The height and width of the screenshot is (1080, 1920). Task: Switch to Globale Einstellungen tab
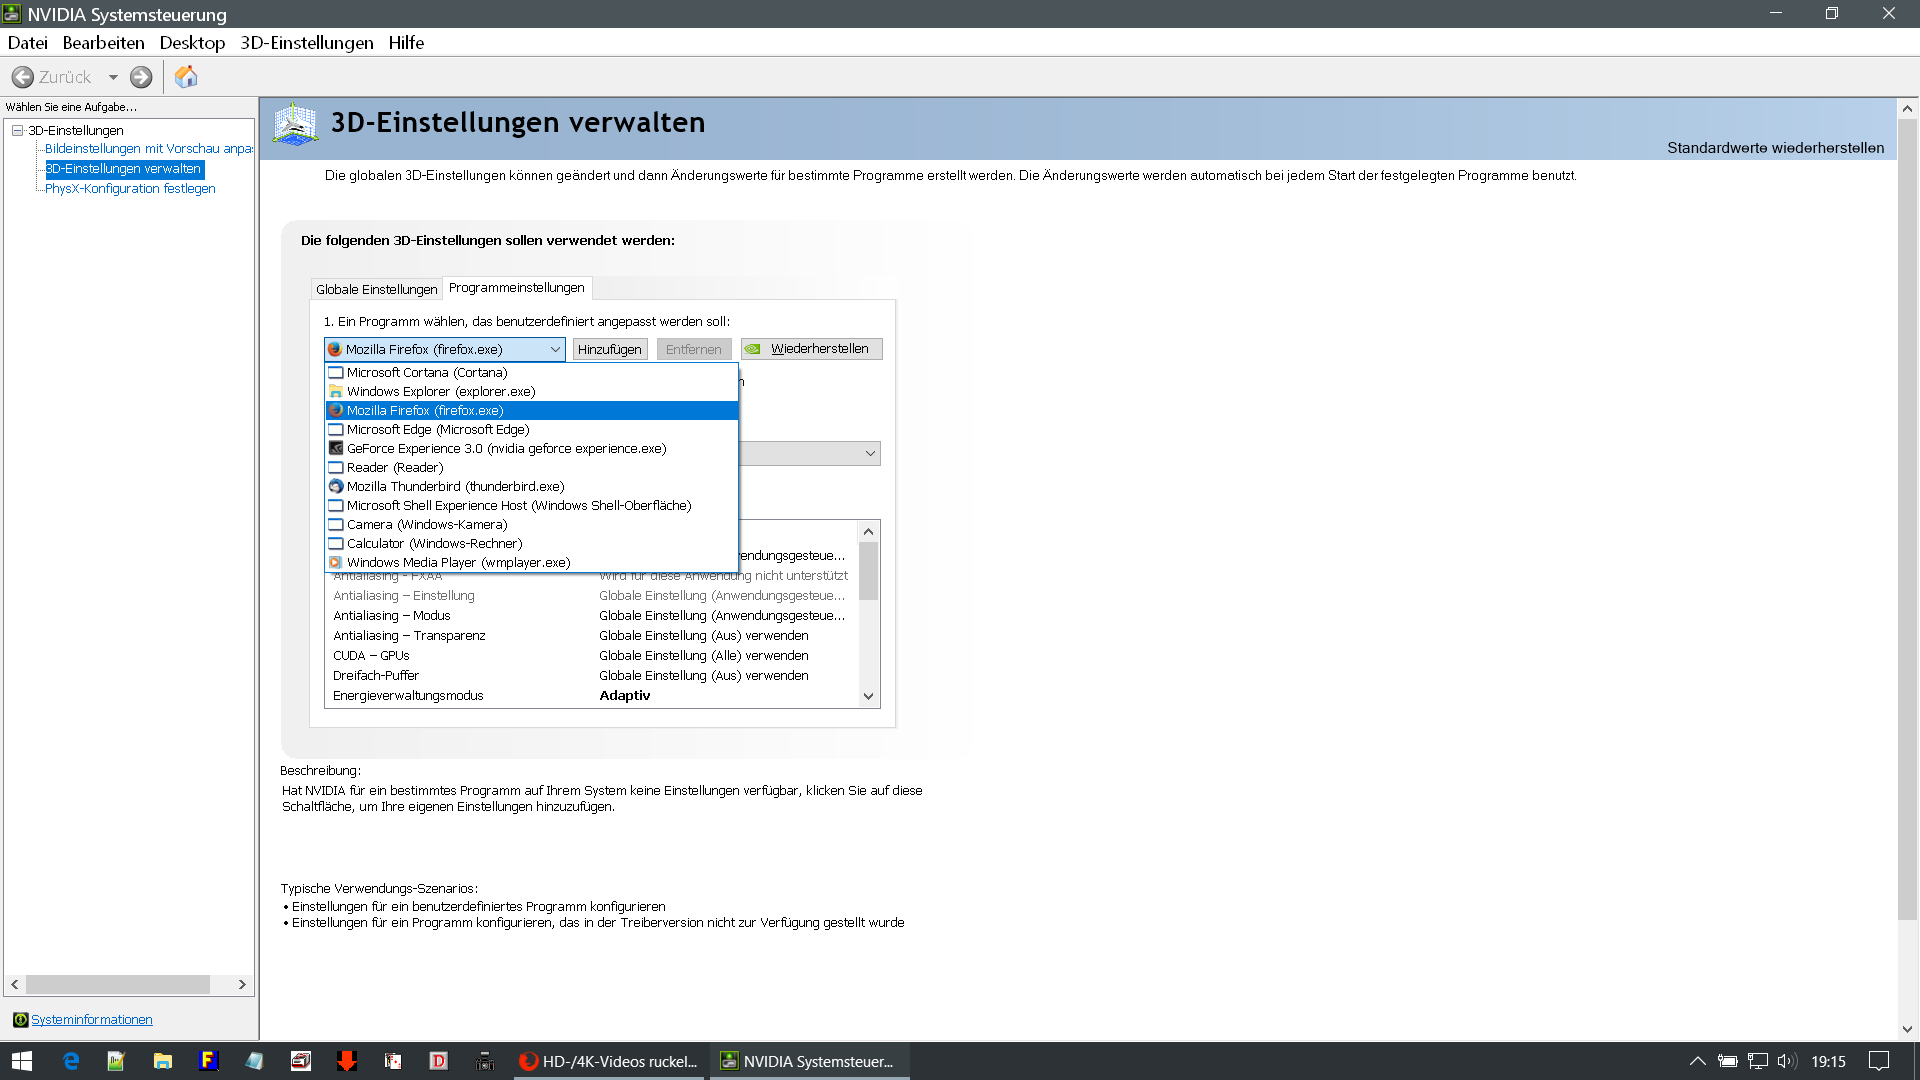click(376, 289)
